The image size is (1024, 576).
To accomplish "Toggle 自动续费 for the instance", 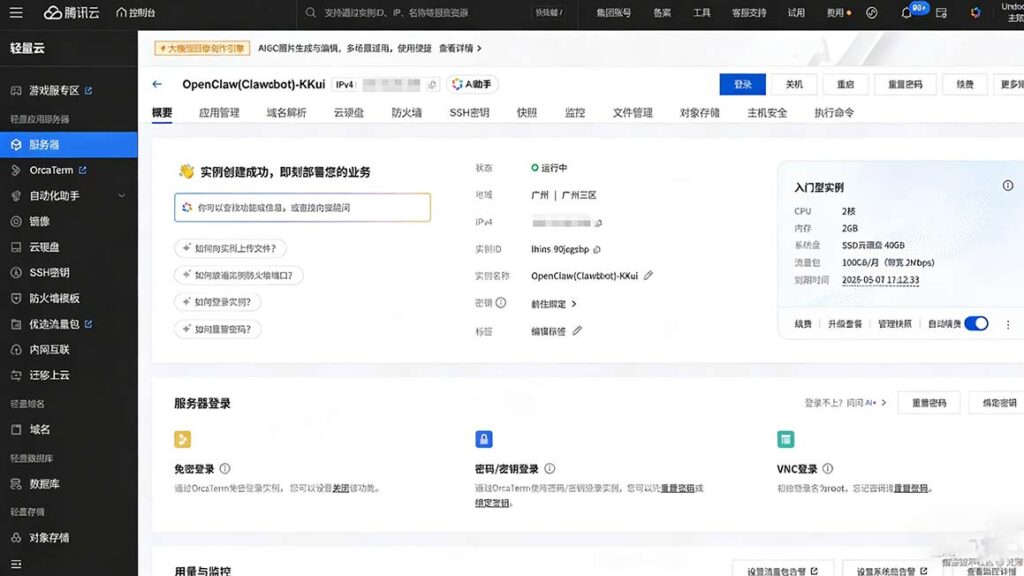I will click(975, 322).
